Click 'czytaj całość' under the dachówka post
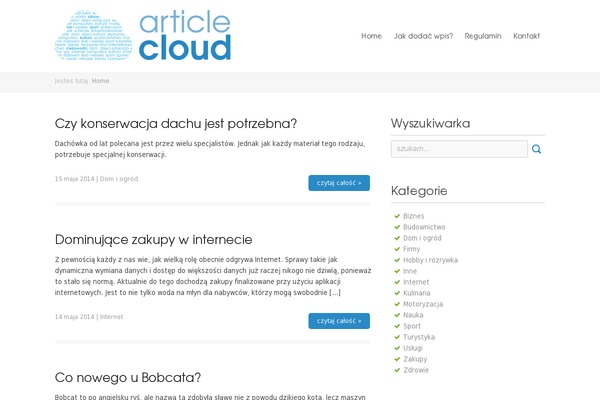The height and width of the screenshot is (400, 600). [x=339, y=182]
